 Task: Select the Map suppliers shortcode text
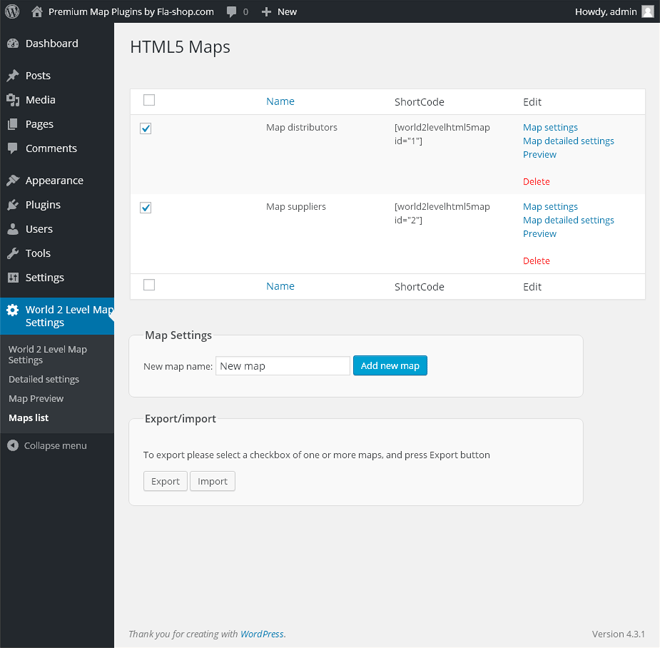[442, 213]
